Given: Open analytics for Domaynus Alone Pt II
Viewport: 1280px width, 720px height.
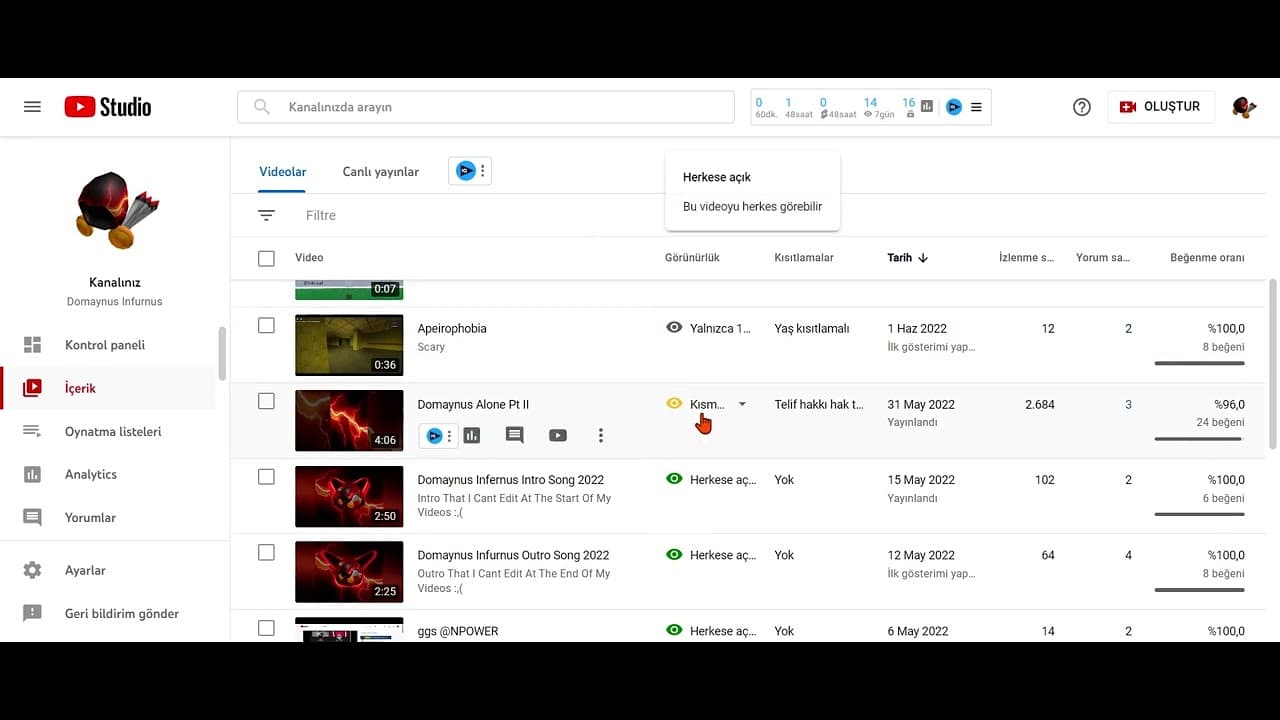Looking at the screenshot, I should pyautogui.click(x=472, y=435).
